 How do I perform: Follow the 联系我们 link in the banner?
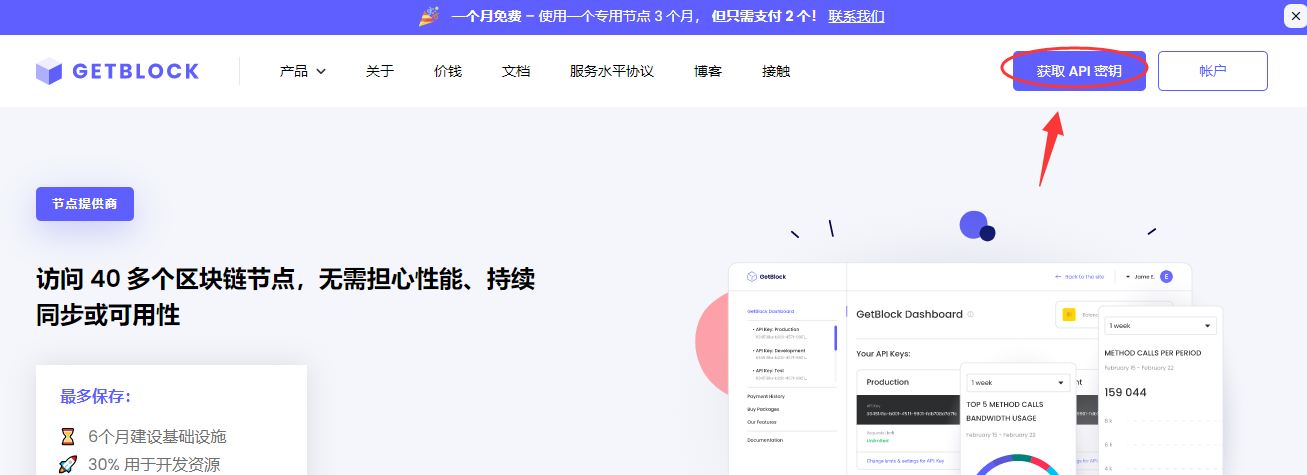click(856, 16)
